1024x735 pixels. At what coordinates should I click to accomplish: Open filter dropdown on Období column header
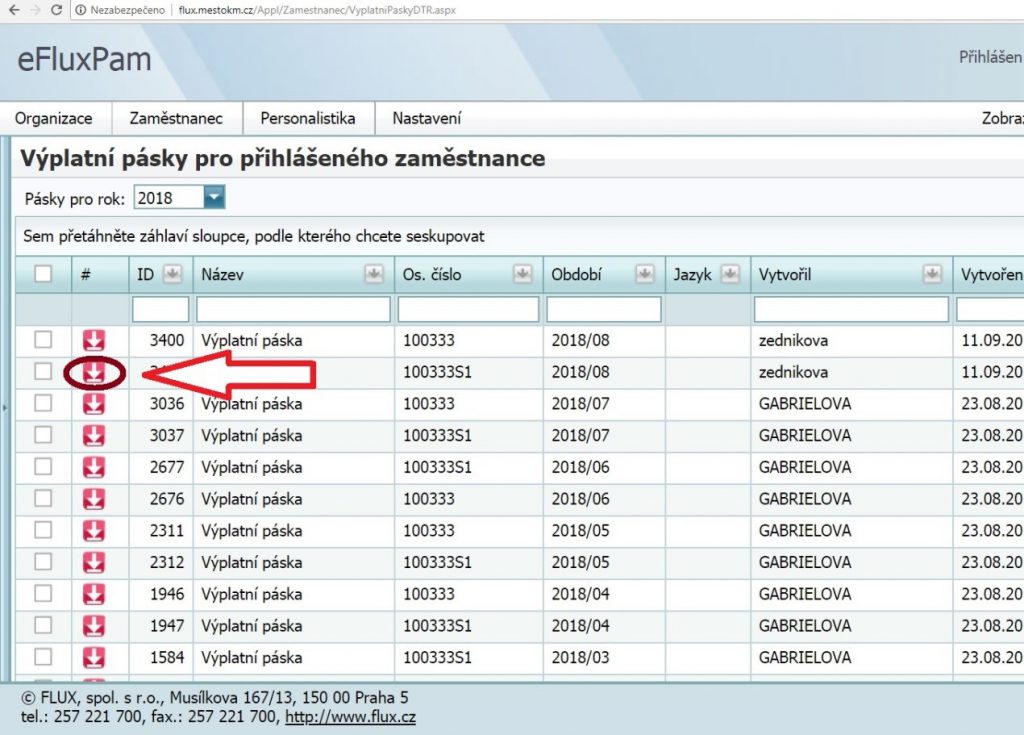click(645, 274)
